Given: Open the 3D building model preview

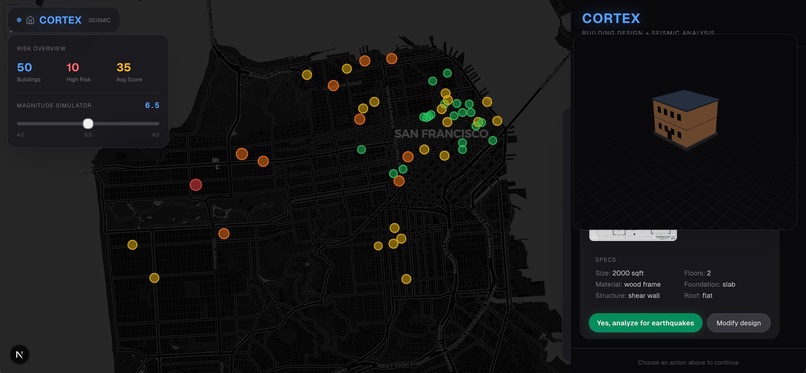Looking at the screenshot, I should pos(685,132).
